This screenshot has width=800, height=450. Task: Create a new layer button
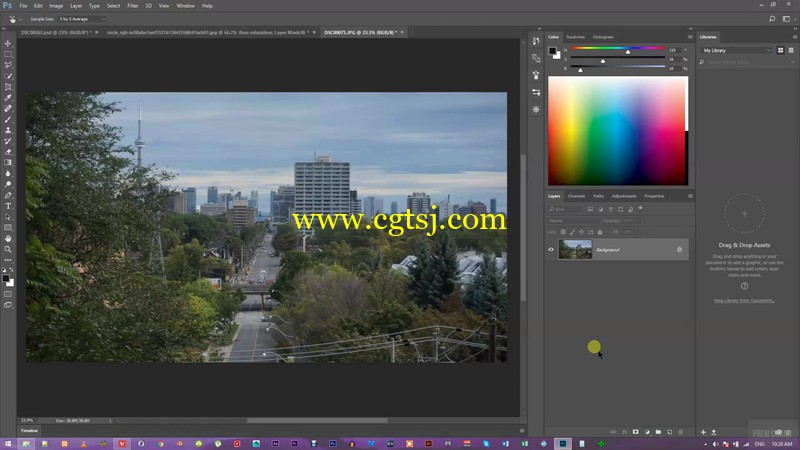click(669, 432)
